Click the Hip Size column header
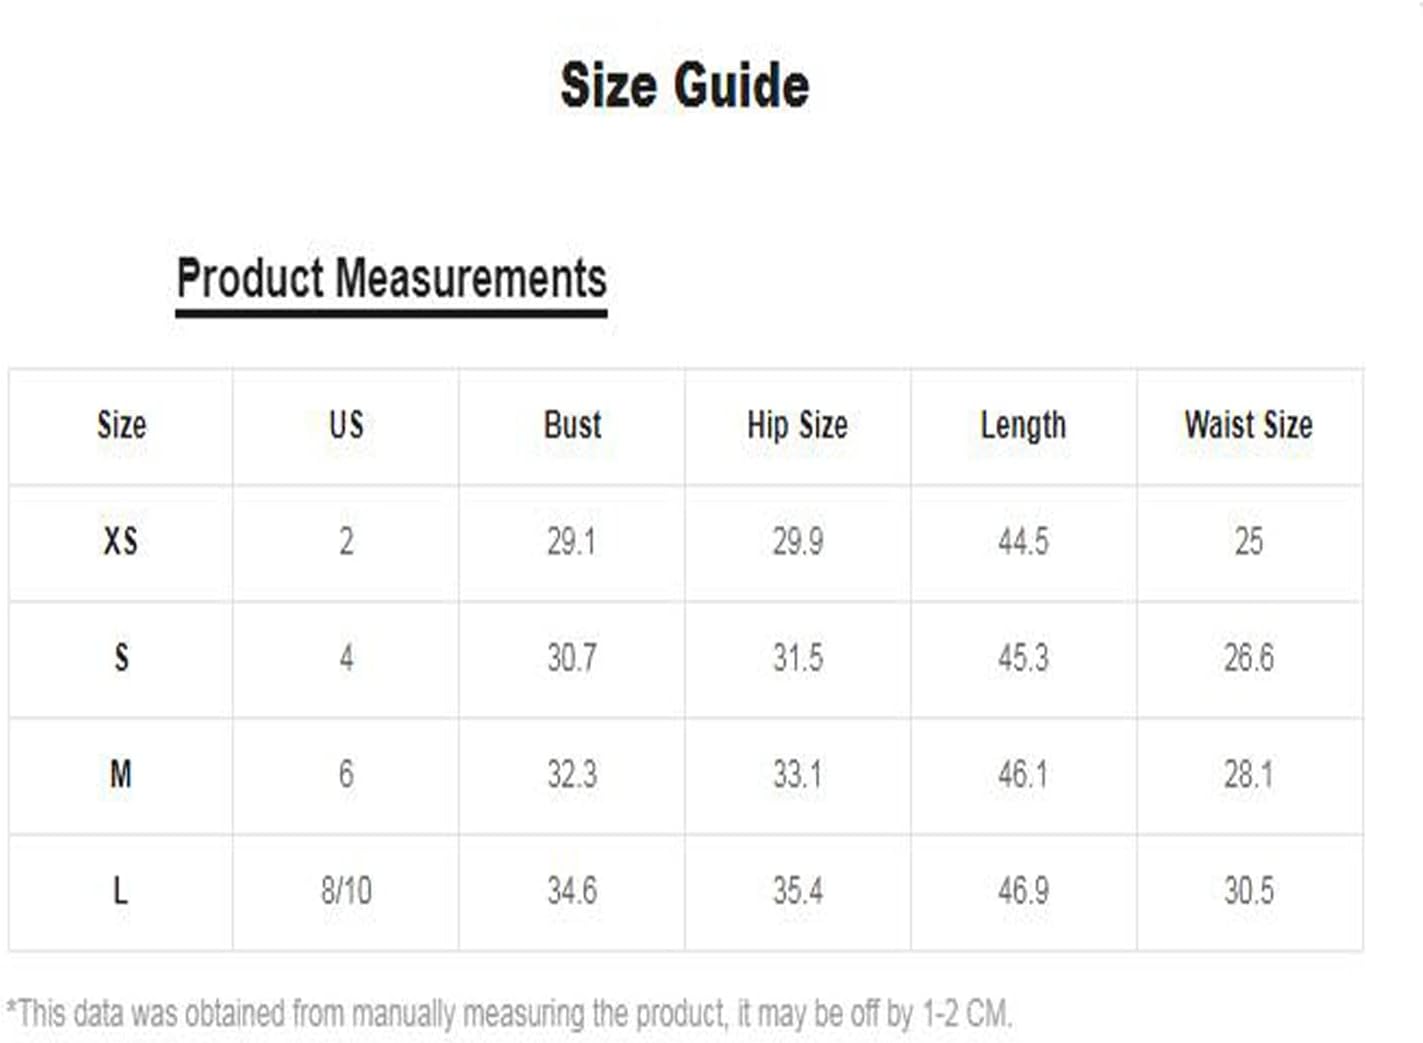 point(797,425)
